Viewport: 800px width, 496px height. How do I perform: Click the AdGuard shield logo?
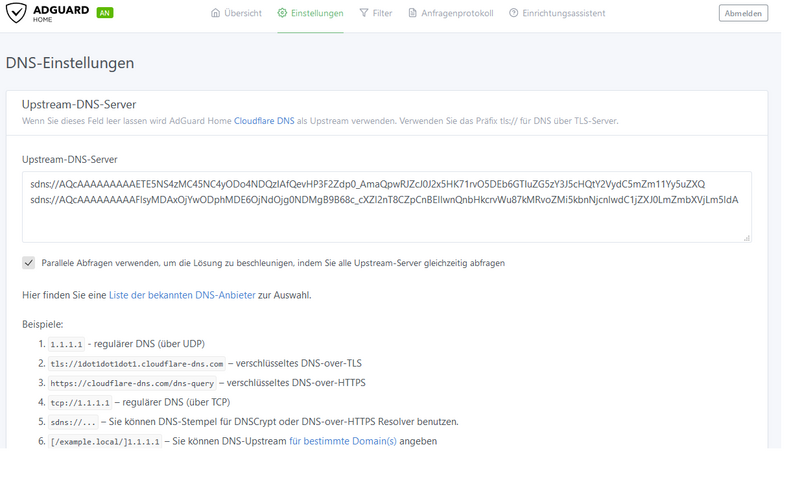[x=17, y=13]
